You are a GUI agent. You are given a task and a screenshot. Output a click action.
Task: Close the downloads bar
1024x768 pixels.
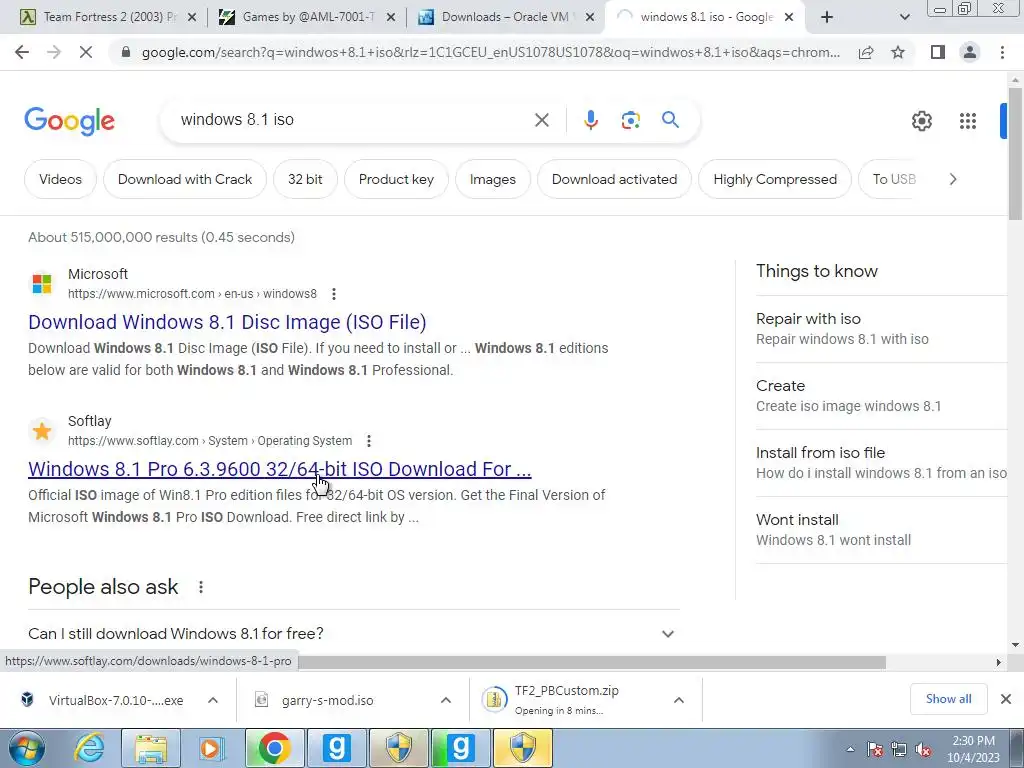tap(1006, 699)
